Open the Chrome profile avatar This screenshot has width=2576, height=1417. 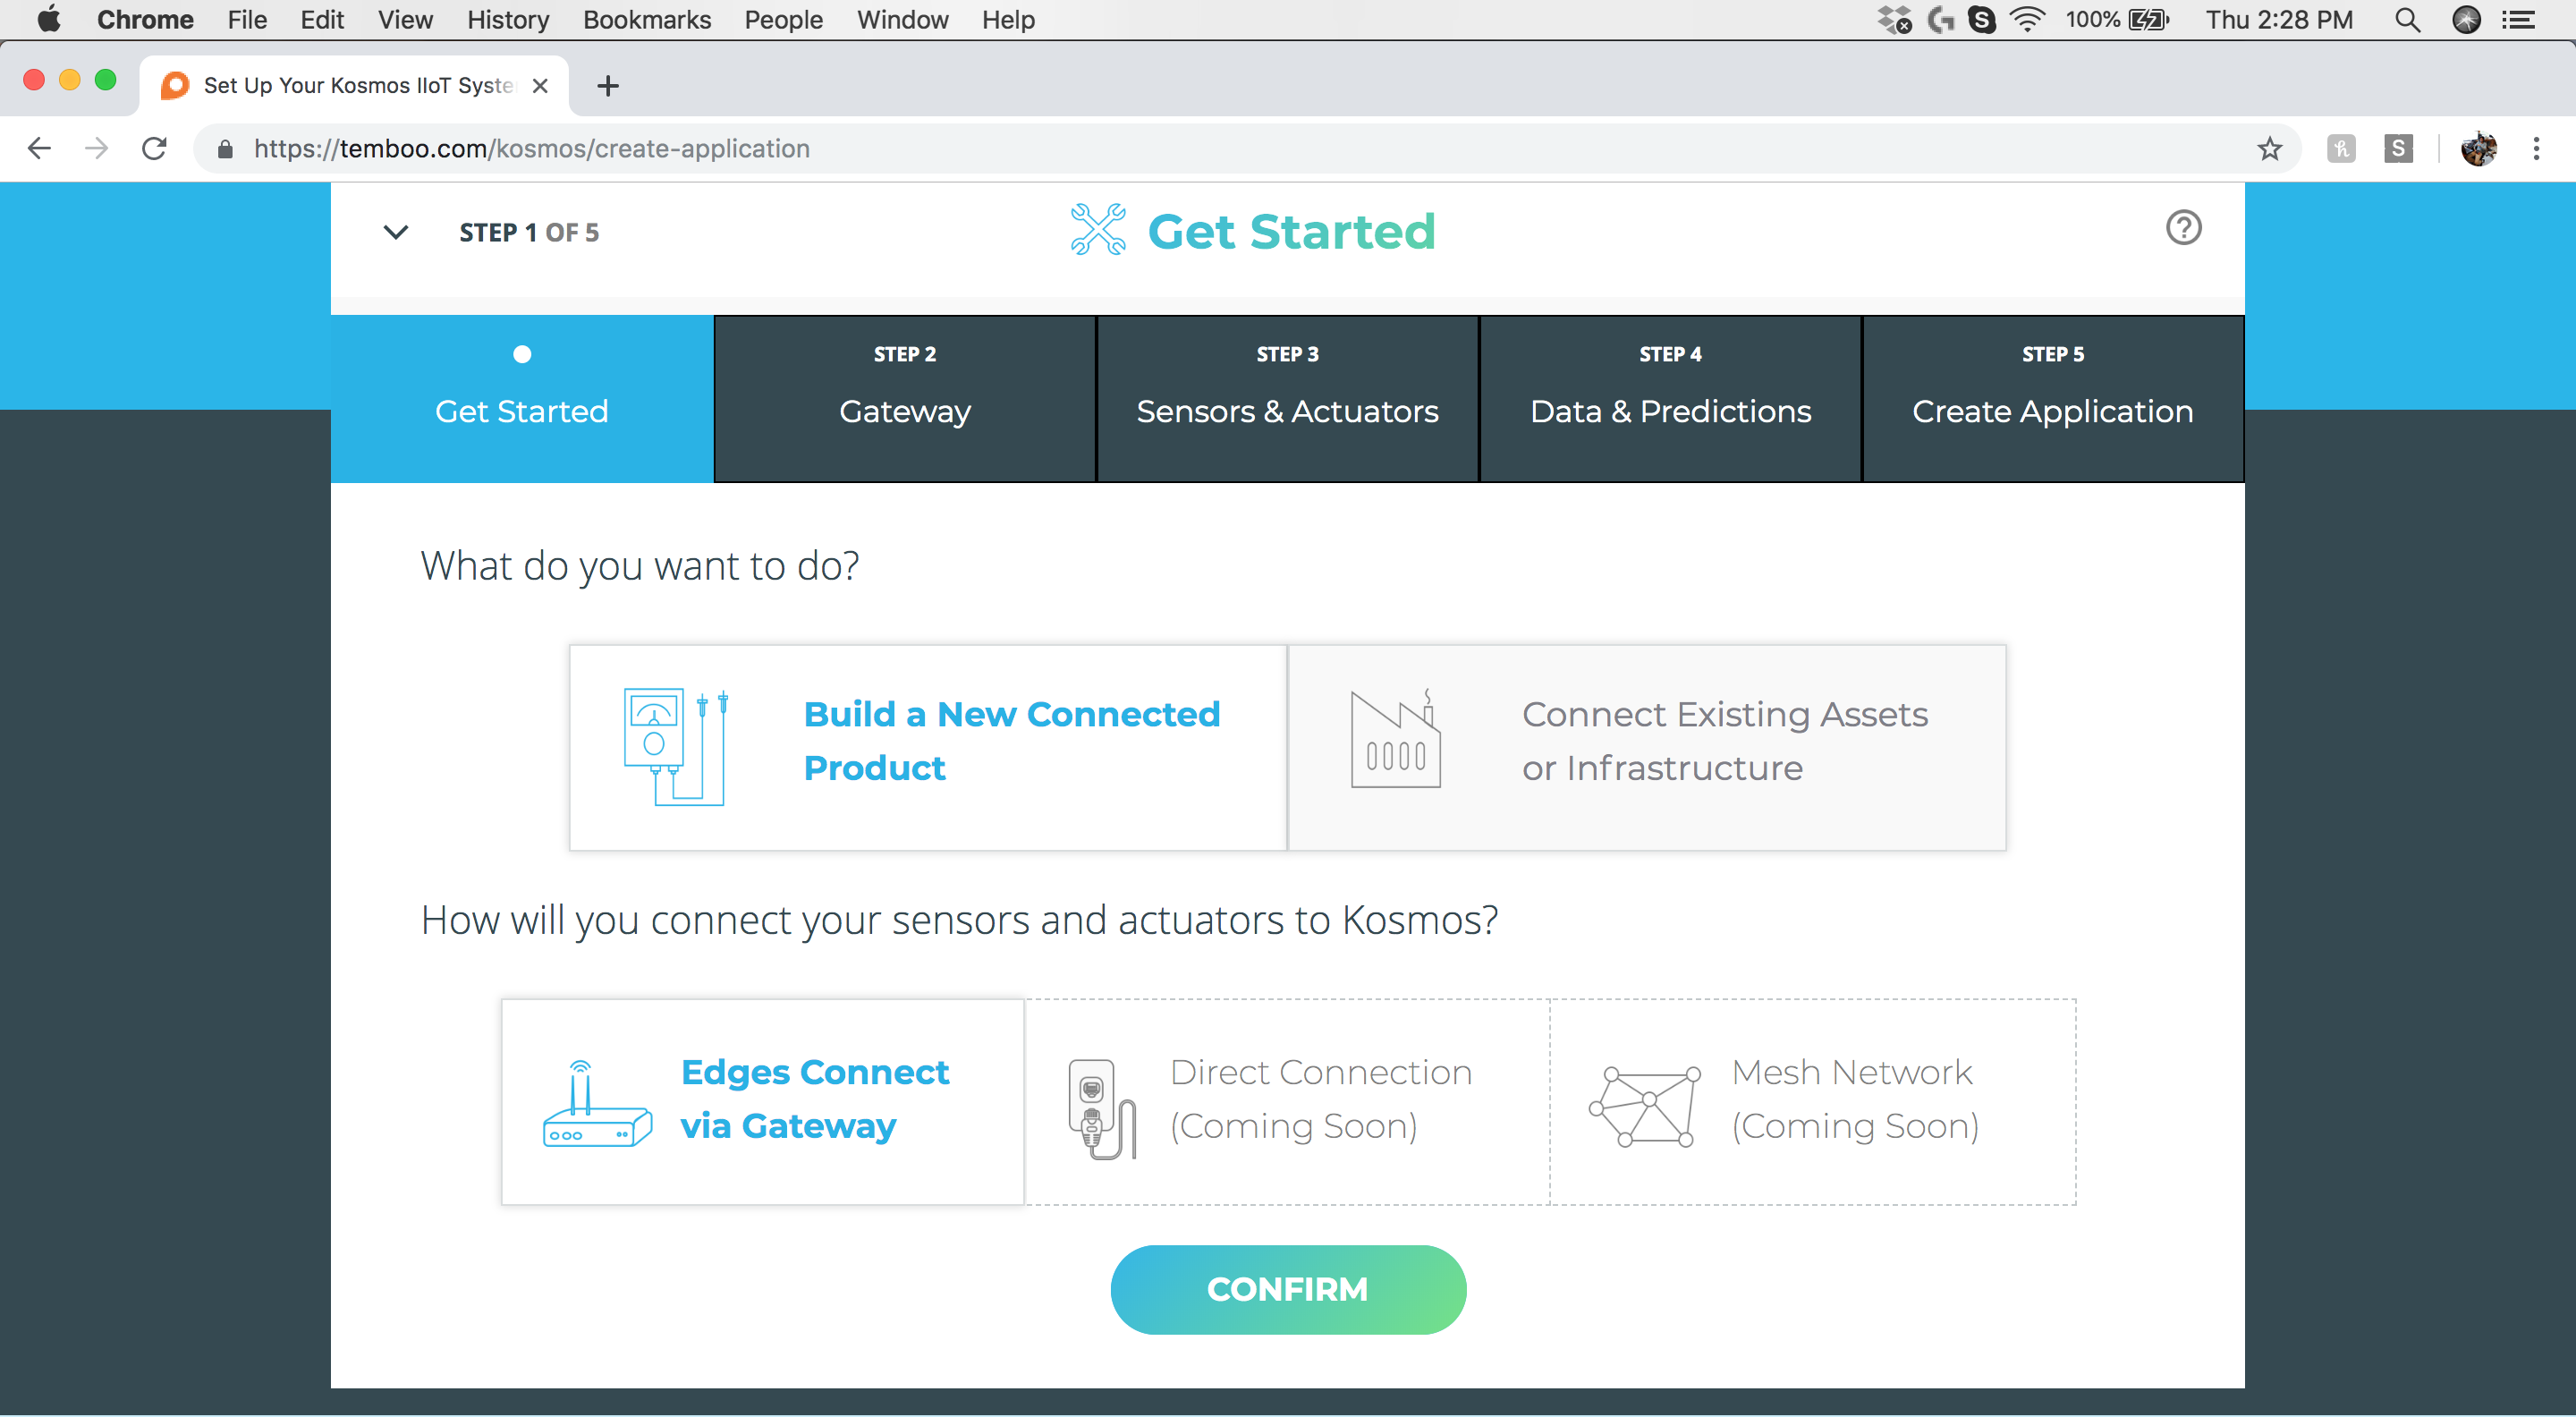coord(2479,149)
